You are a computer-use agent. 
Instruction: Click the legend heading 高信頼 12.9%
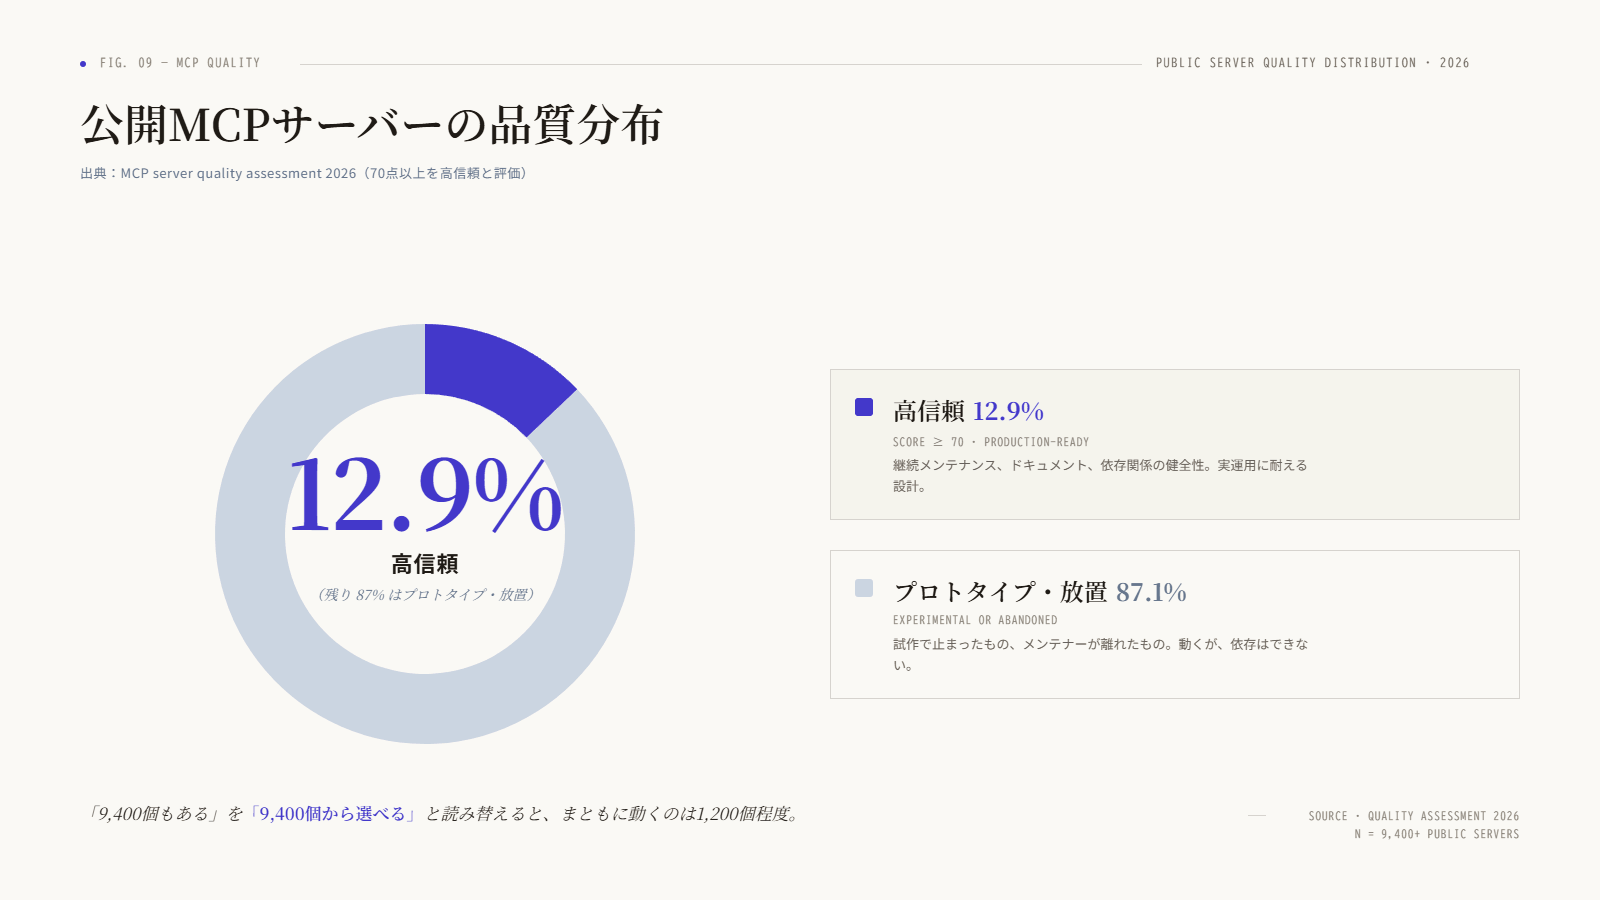(968, 411)
